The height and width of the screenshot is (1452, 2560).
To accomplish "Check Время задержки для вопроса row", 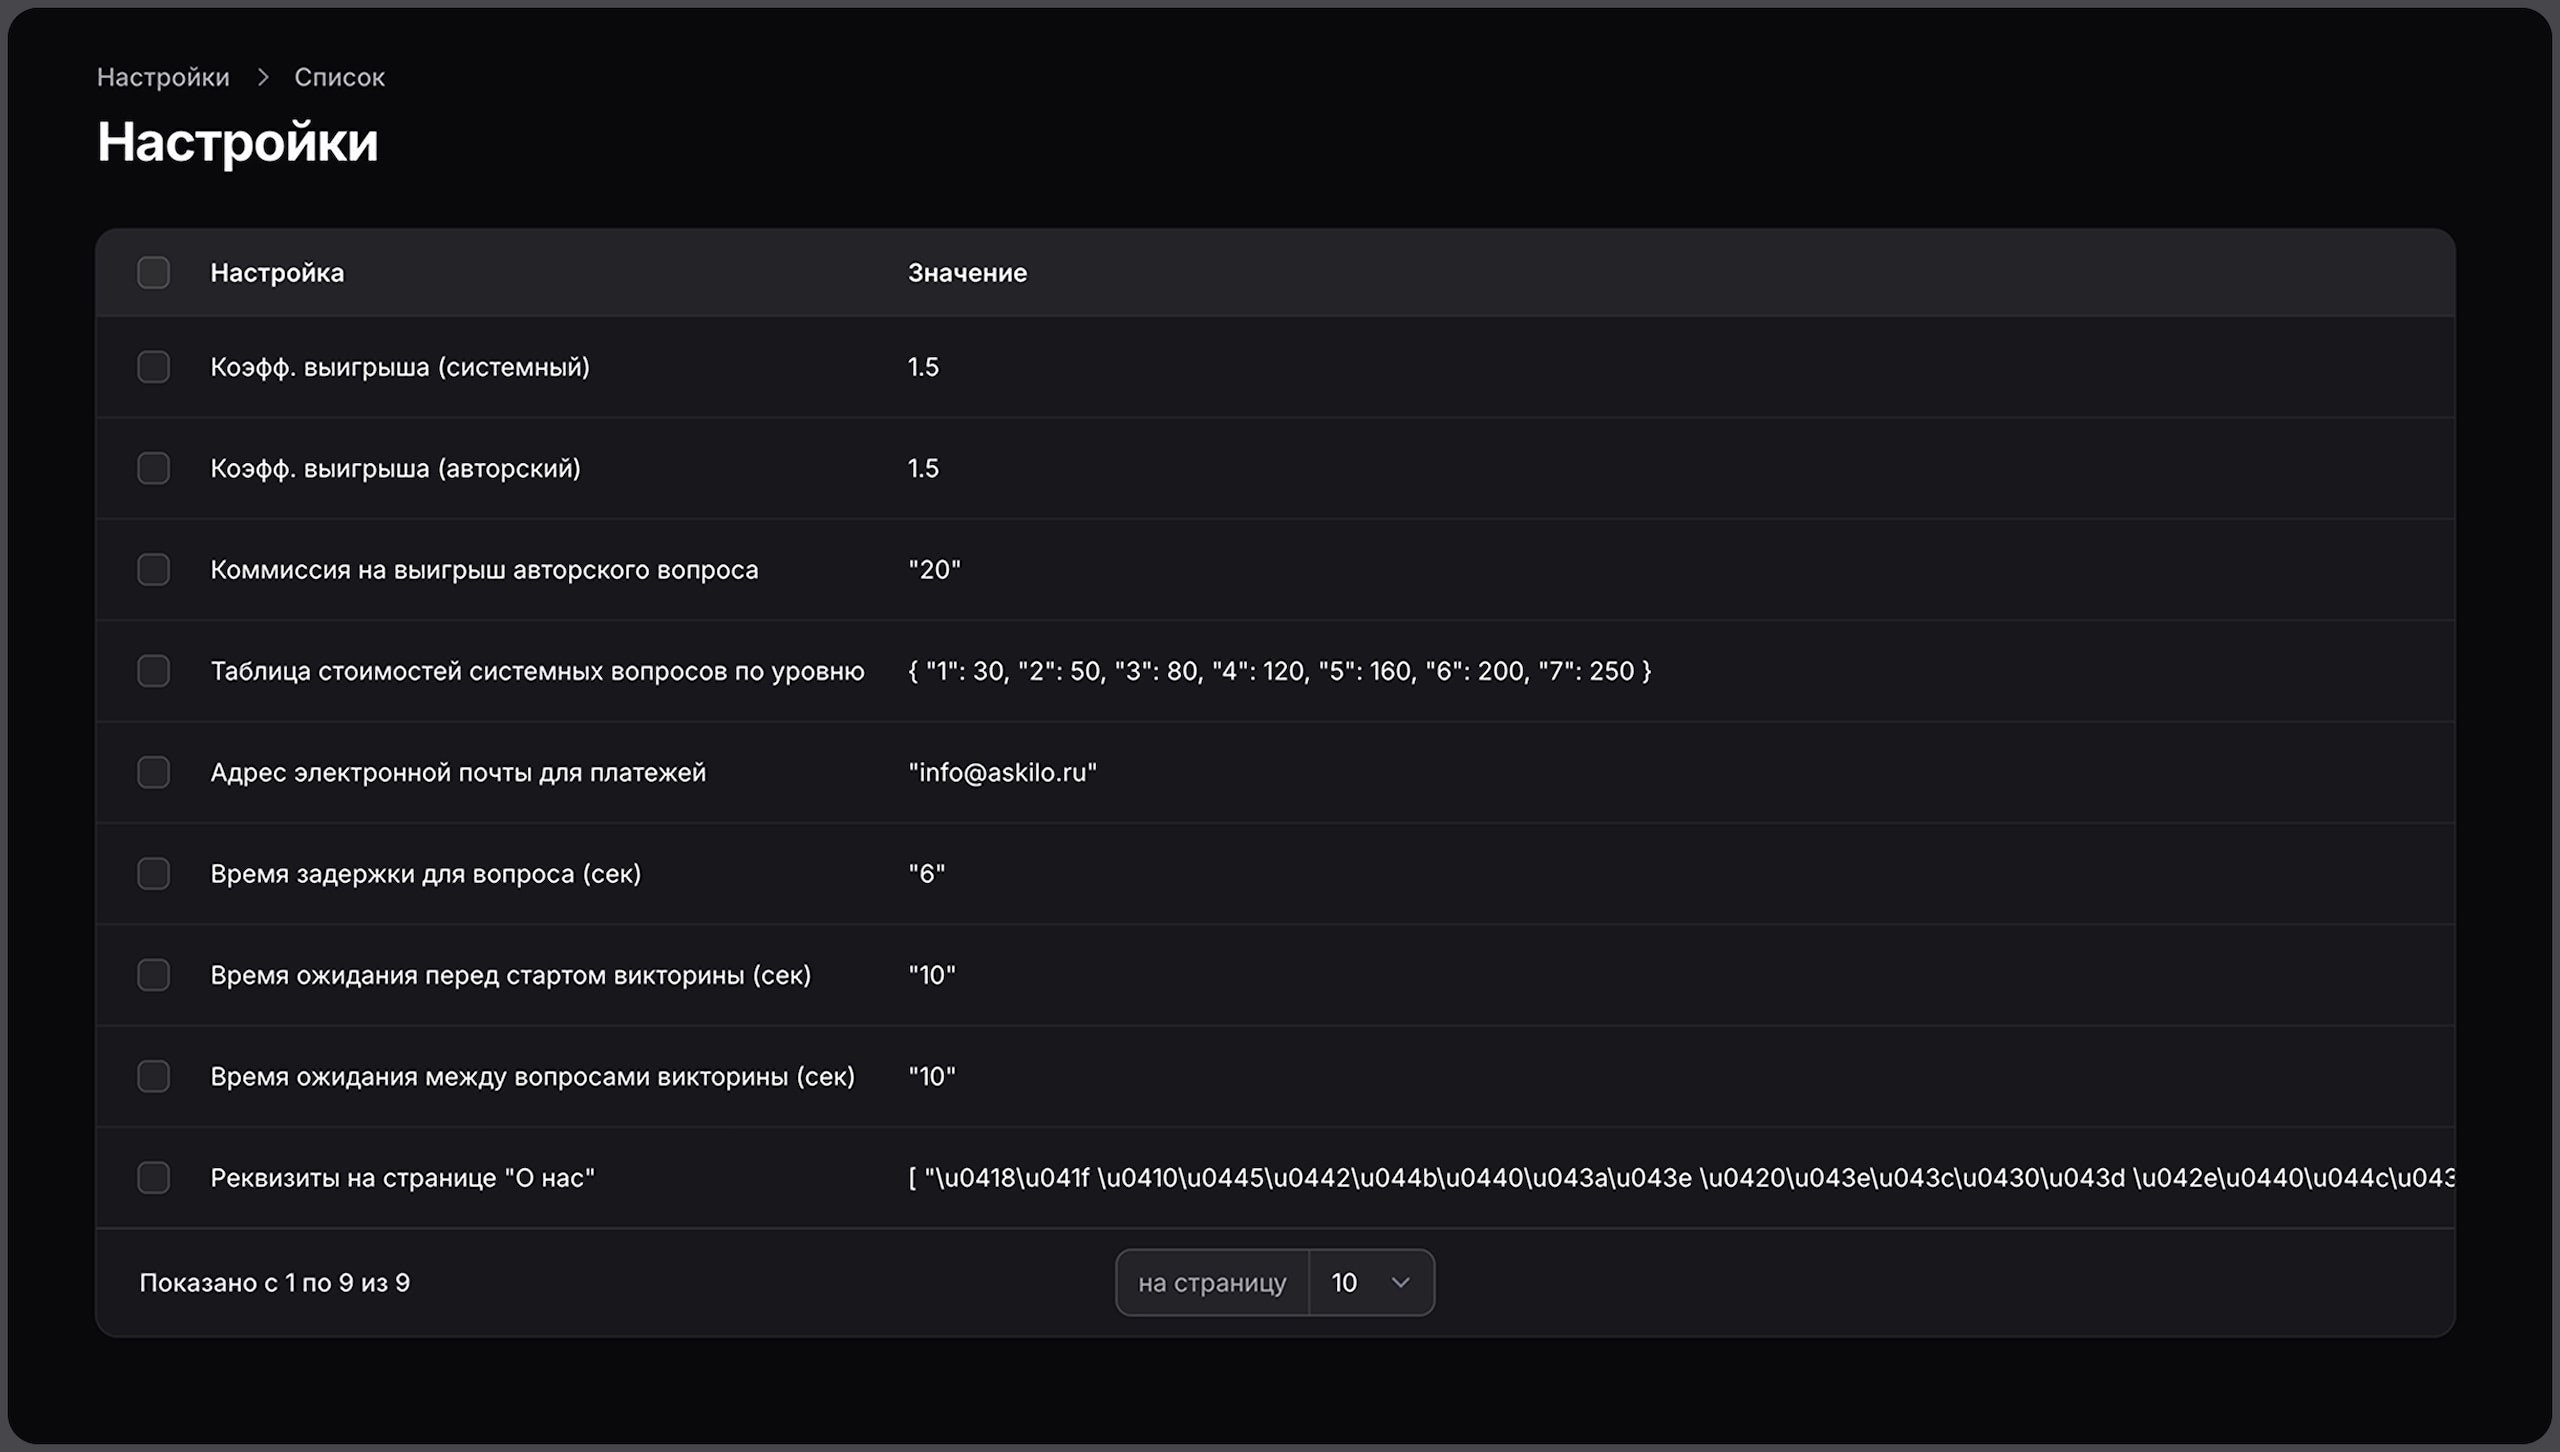I will pos(153,874).
